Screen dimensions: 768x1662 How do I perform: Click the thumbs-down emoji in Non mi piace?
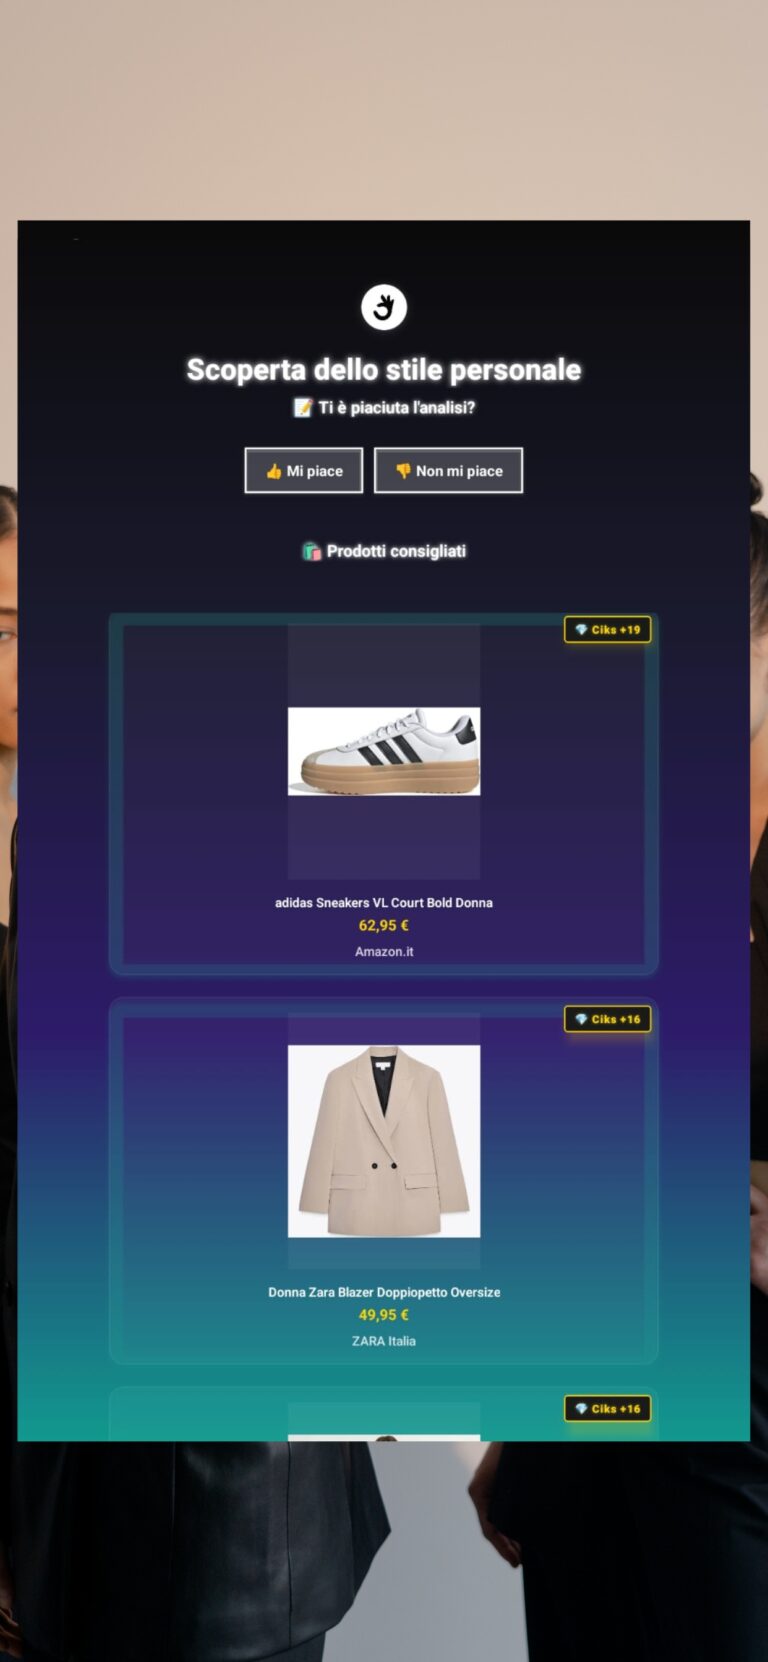click(x=403, y=471)
